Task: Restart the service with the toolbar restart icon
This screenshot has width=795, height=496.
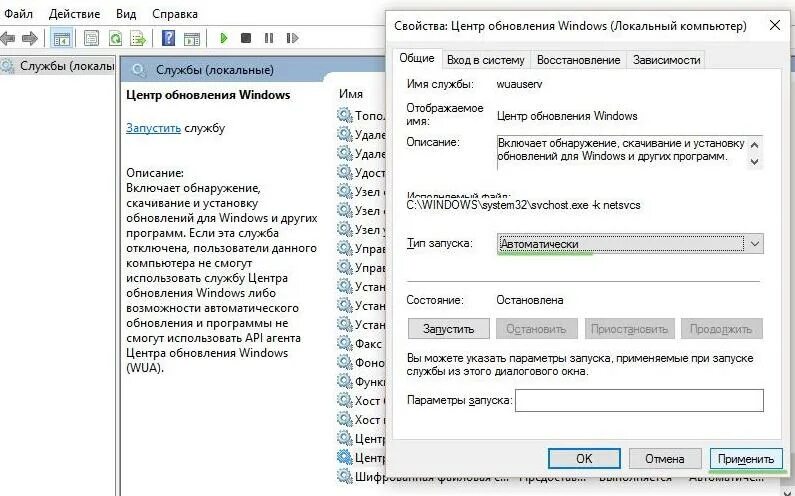Action: pos(292,38)
